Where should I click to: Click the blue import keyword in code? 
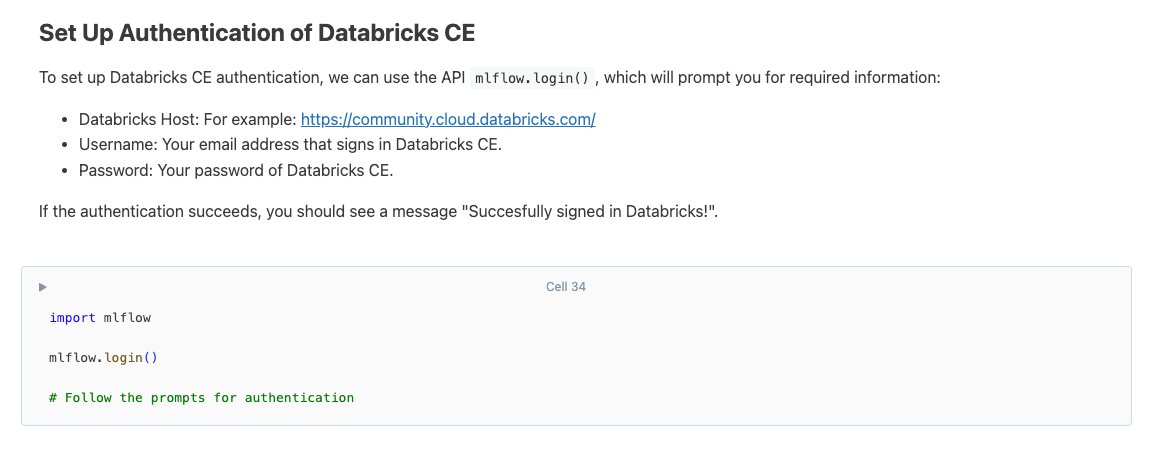click(x=72, y=318)
